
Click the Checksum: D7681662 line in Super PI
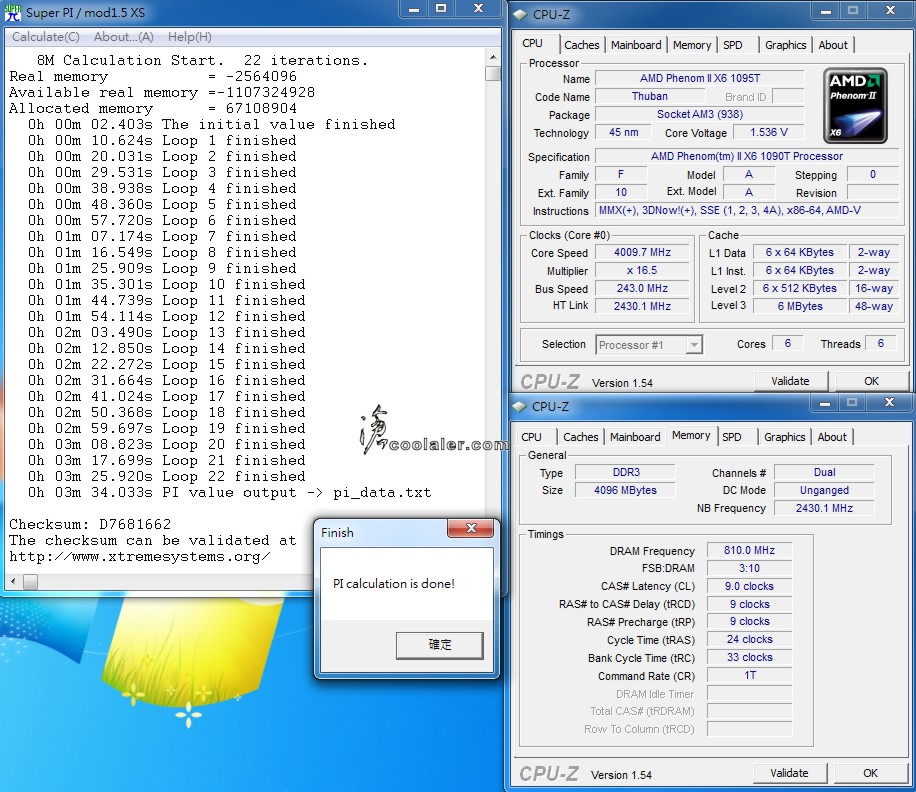pyautogui.click(x=90, y=524)
